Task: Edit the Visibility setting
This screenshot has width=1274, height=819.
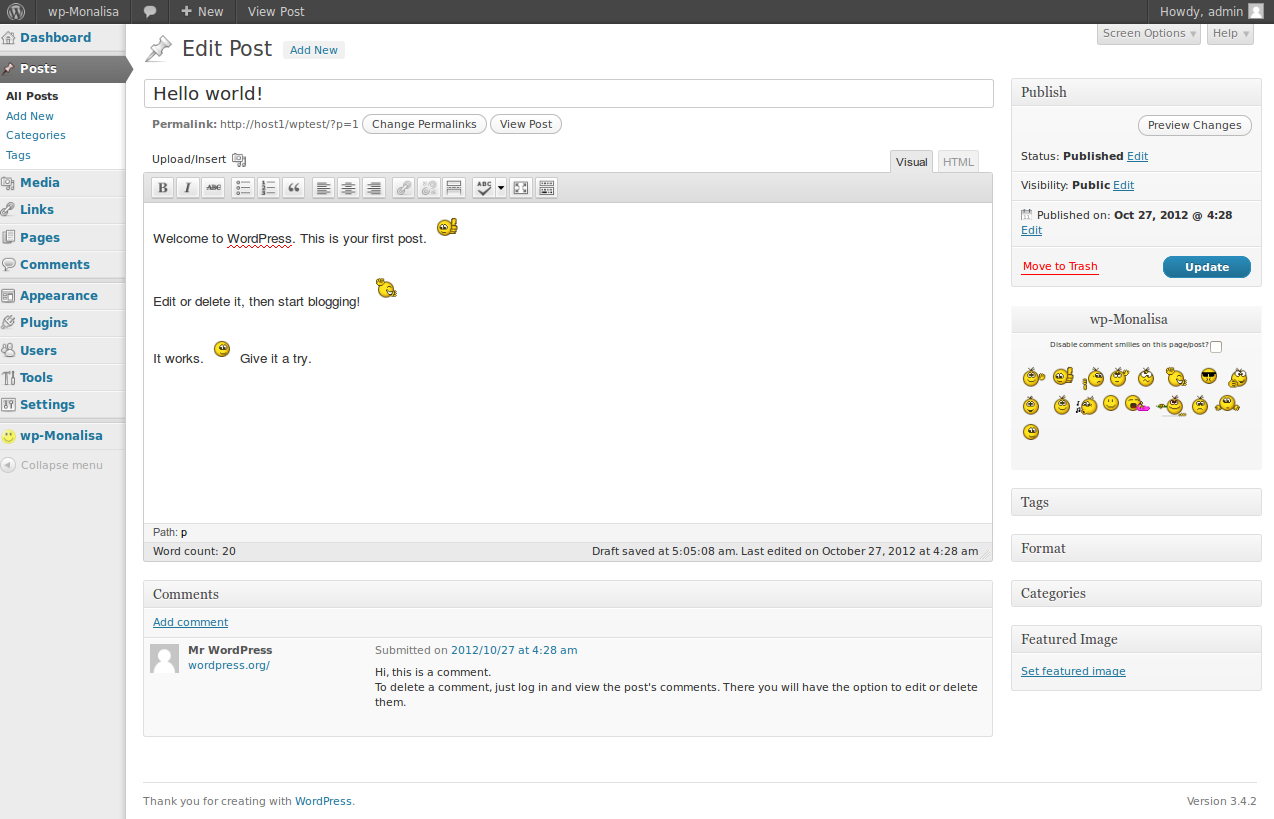Action: 1123,185
